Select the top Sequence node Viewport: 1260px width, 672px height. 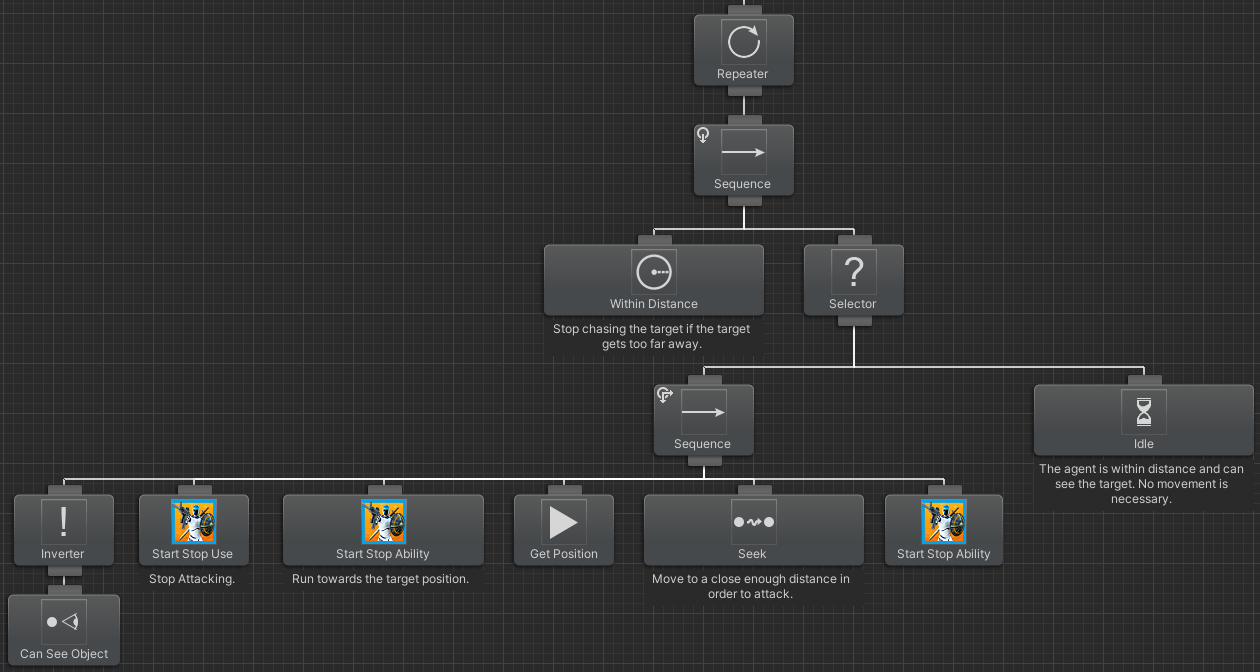pyautogui.click(x=744, y=160)
